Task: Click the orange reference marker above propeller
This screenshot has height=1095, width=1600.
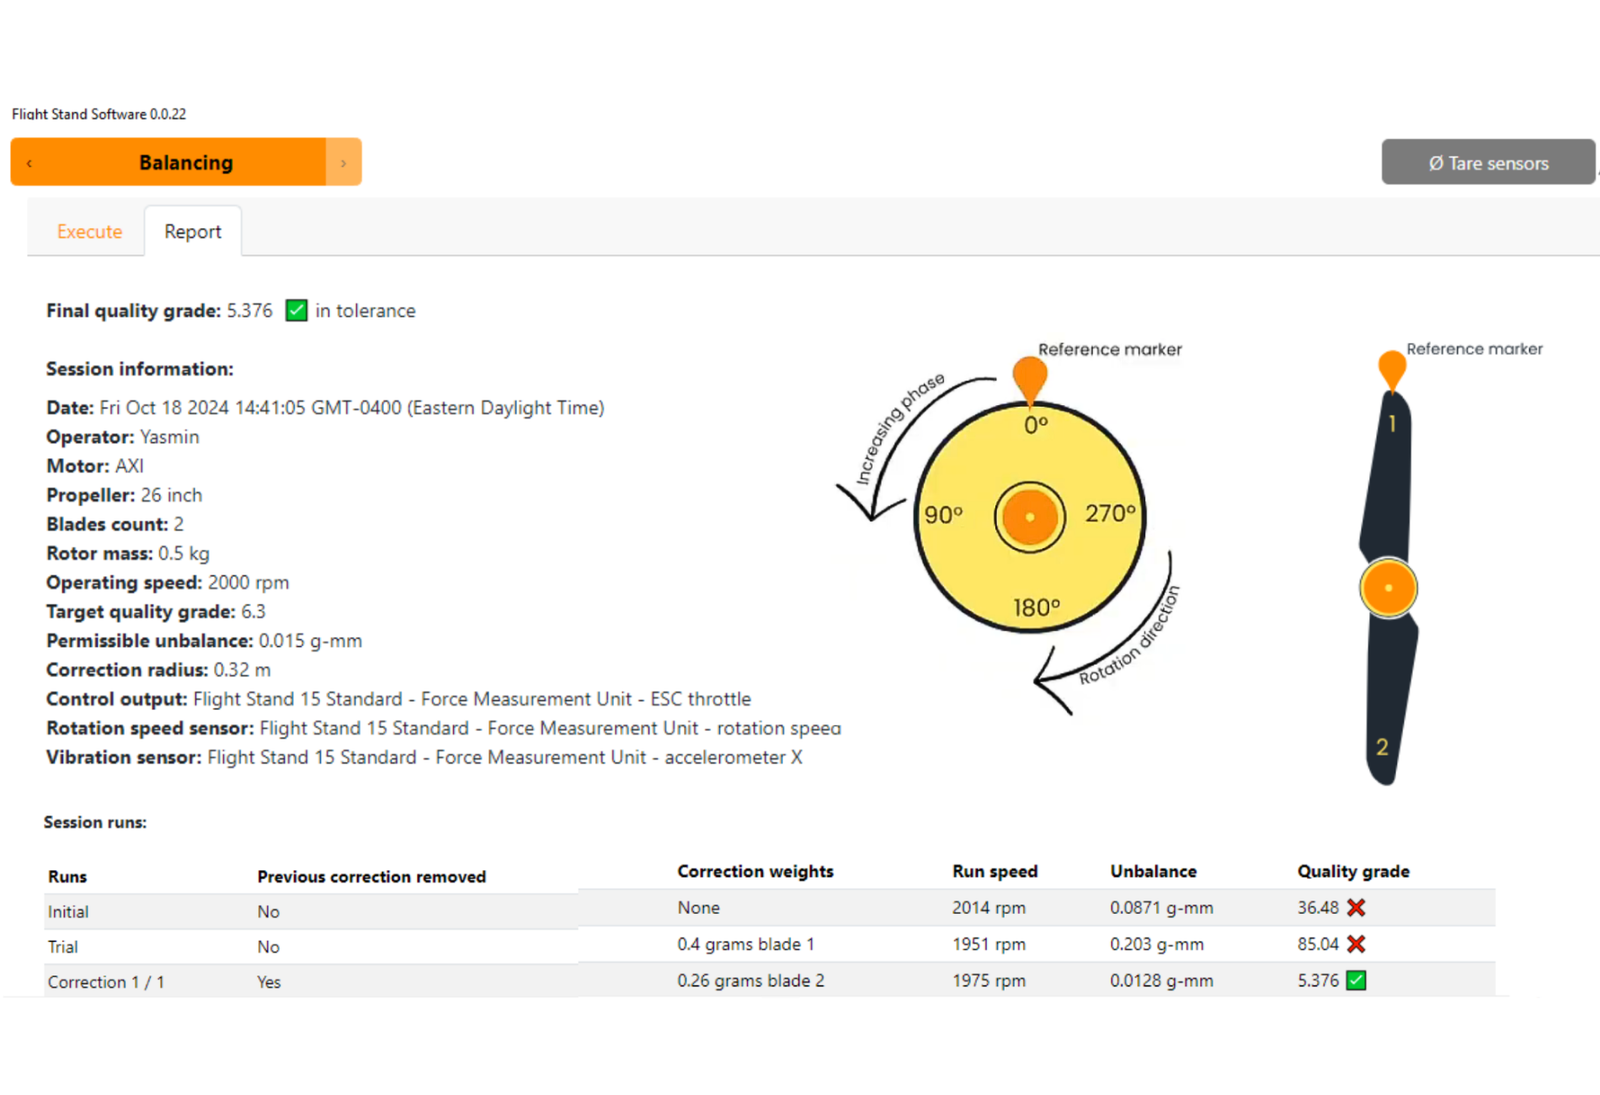Action: click(1391, 368)
